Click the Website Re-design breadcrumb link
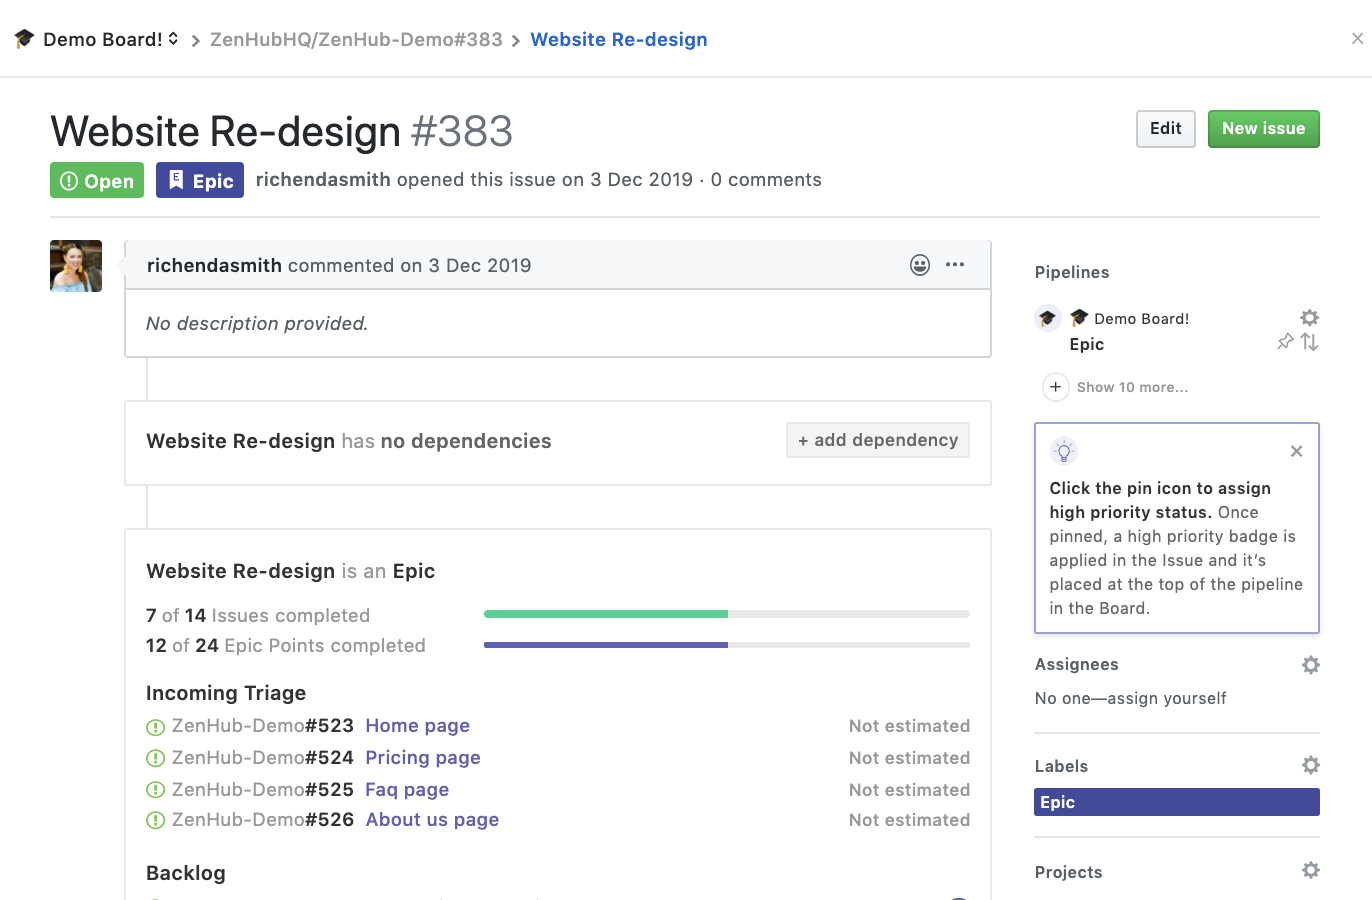This screenshot has height=900, width=1372. [x=618, y=39]
